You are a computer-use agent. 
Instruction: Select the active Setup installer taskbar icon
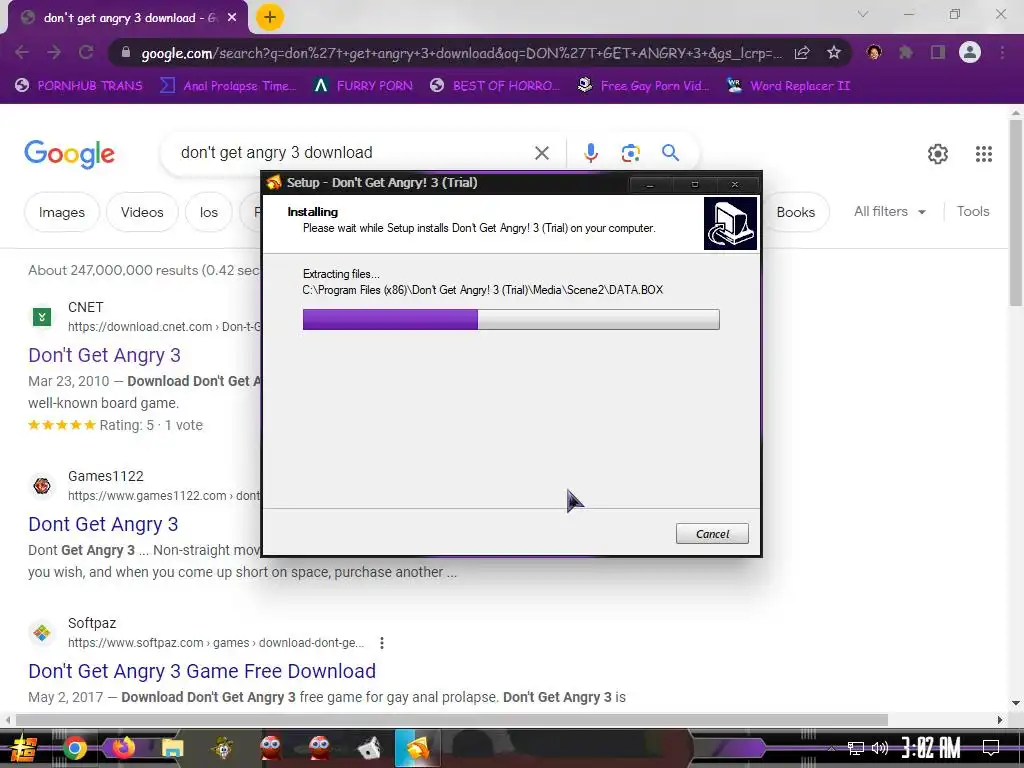pyautogui.click(x=418, y=748)
